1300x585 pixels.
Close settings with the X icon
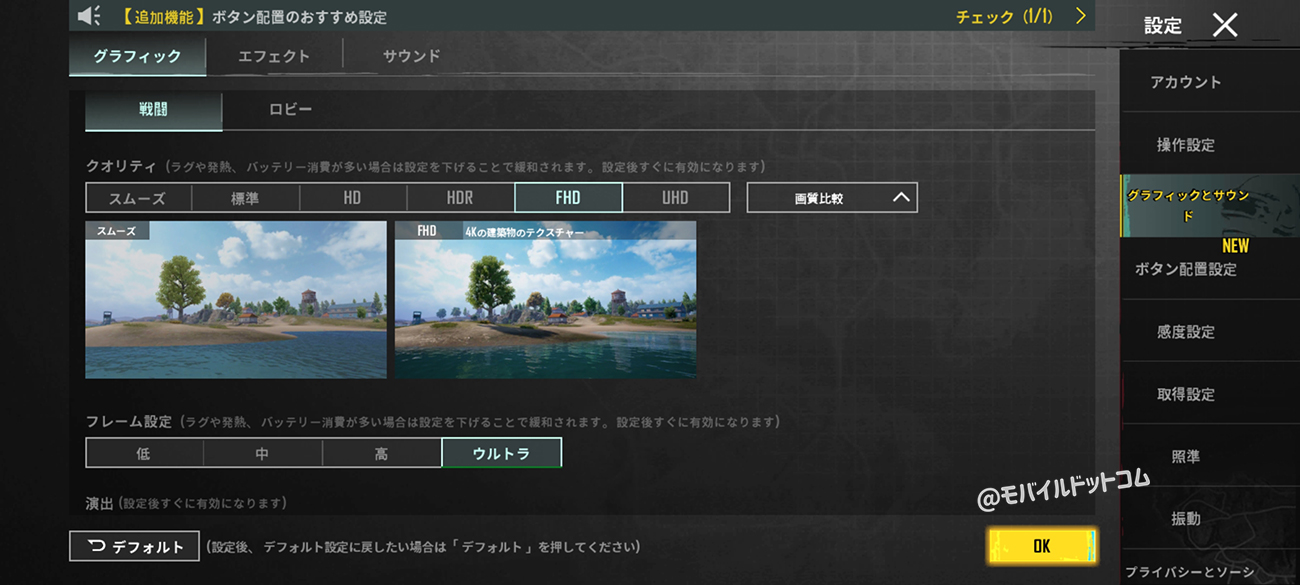coord(1225,26)
